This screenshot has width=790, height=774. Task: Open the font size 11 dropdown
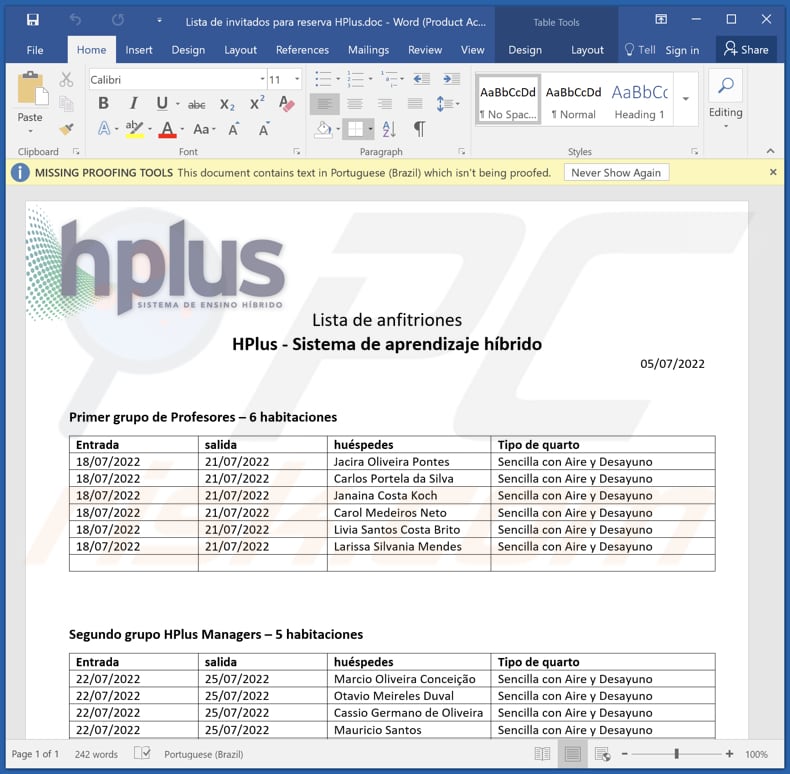pos(297,80)
